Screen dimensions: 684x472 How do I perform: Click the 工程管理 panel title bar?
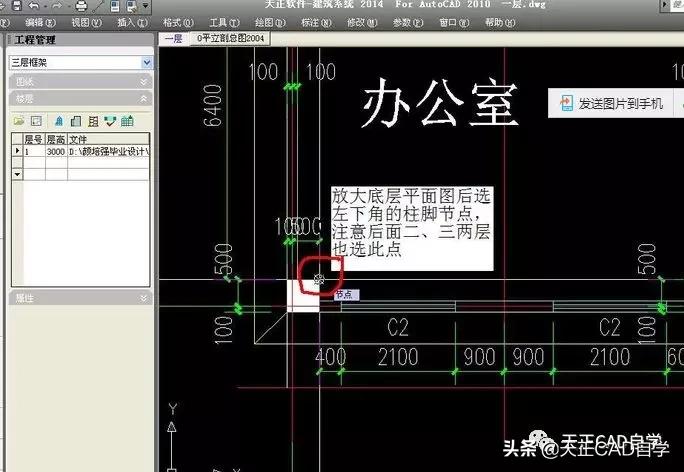click(80, 40)
